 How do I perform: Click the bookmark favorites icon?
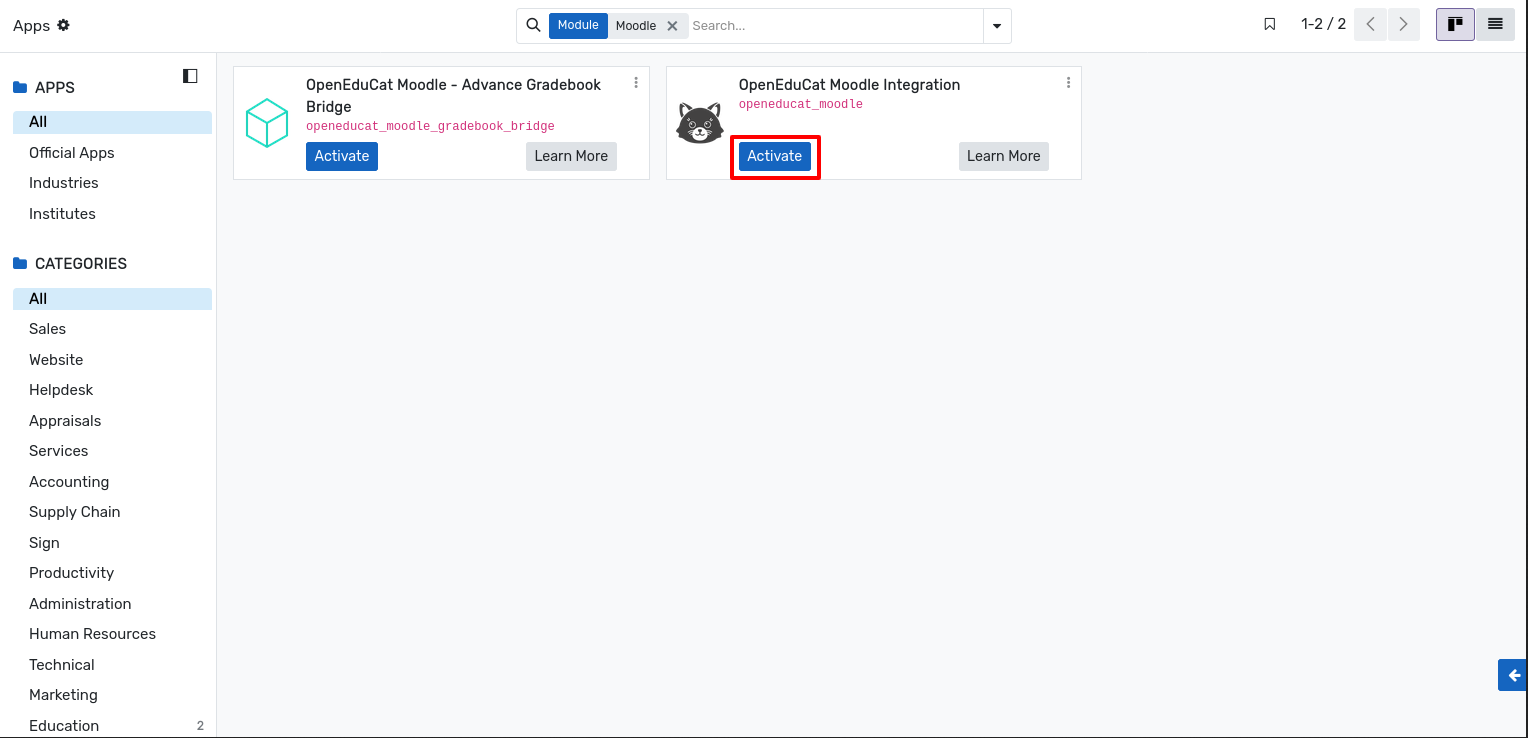[x=1270, y=24]
